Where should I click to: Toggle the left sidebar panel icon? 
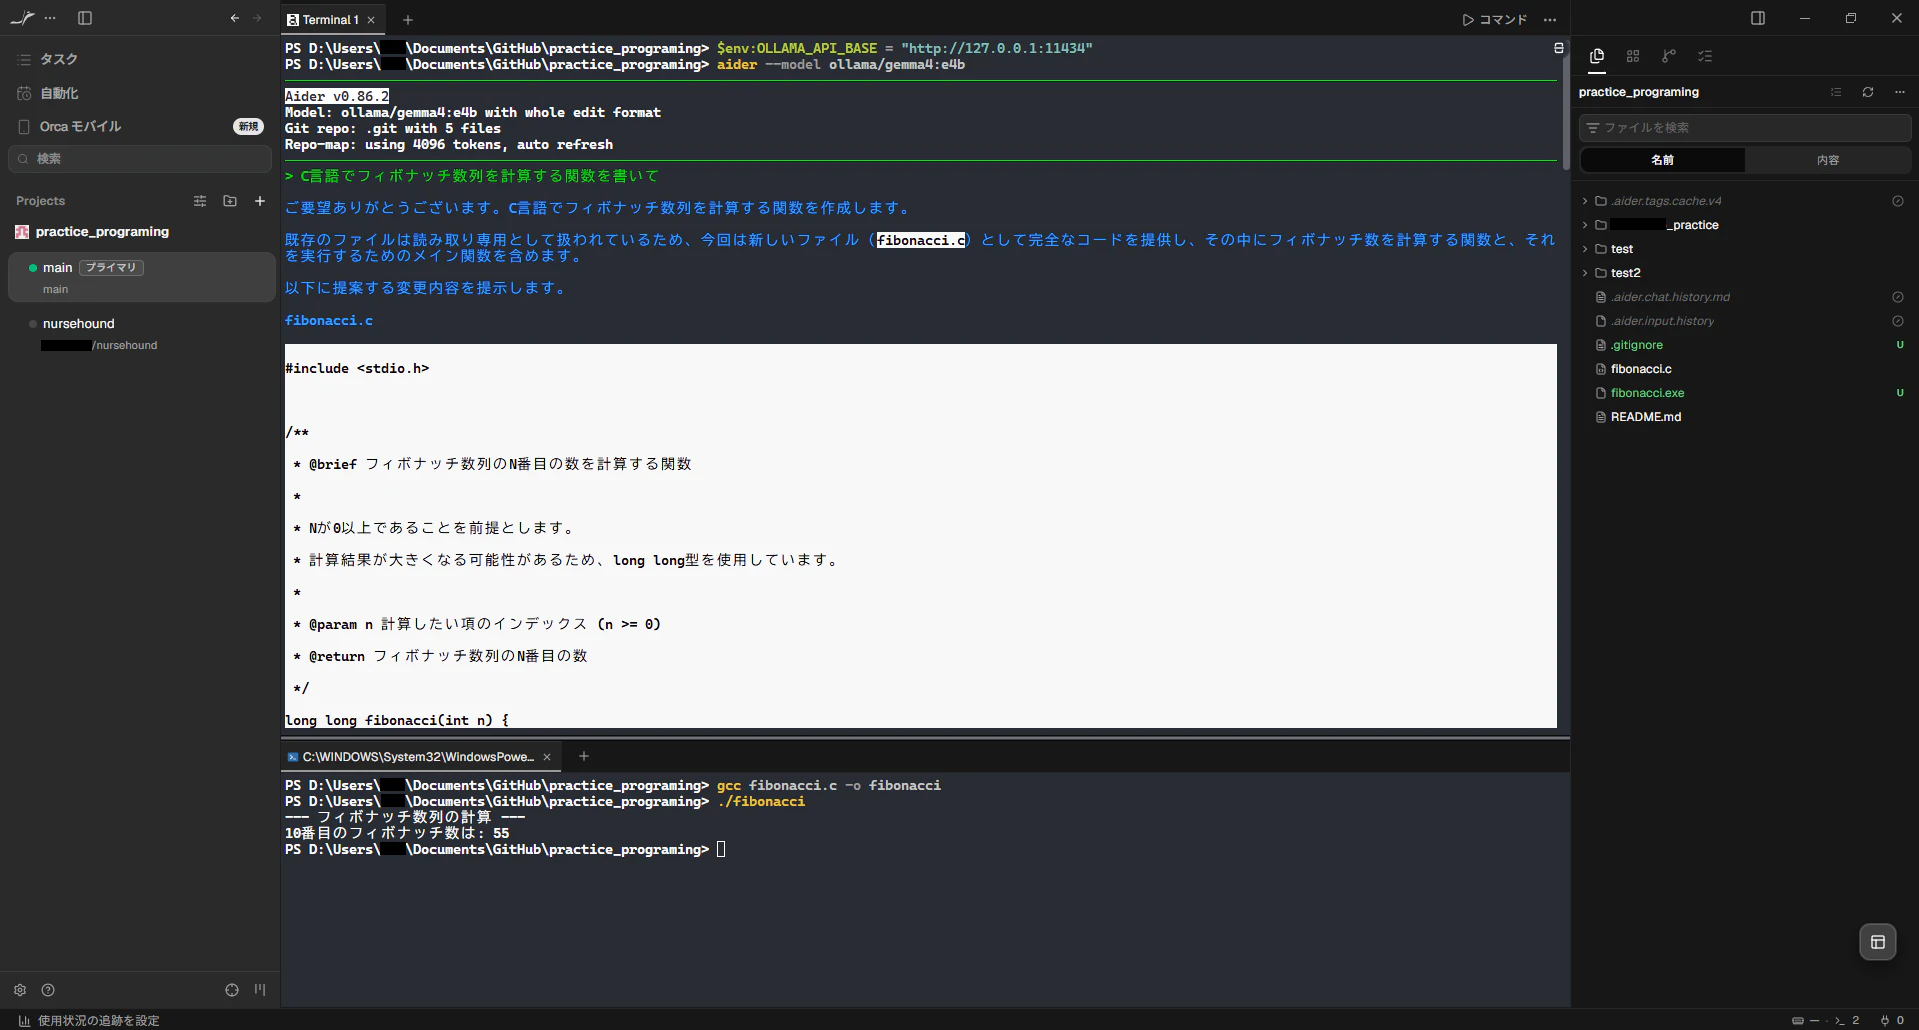tap(85, 18)
